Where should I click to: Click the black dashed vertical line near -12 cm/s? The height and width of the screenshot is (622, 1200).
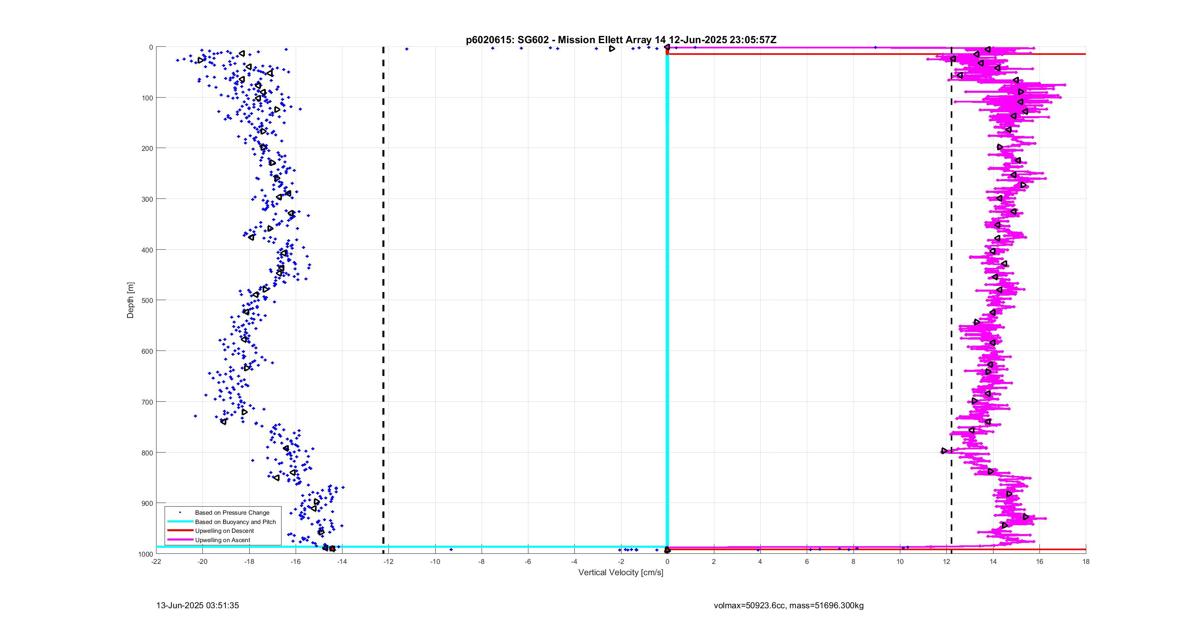[384, 300]
